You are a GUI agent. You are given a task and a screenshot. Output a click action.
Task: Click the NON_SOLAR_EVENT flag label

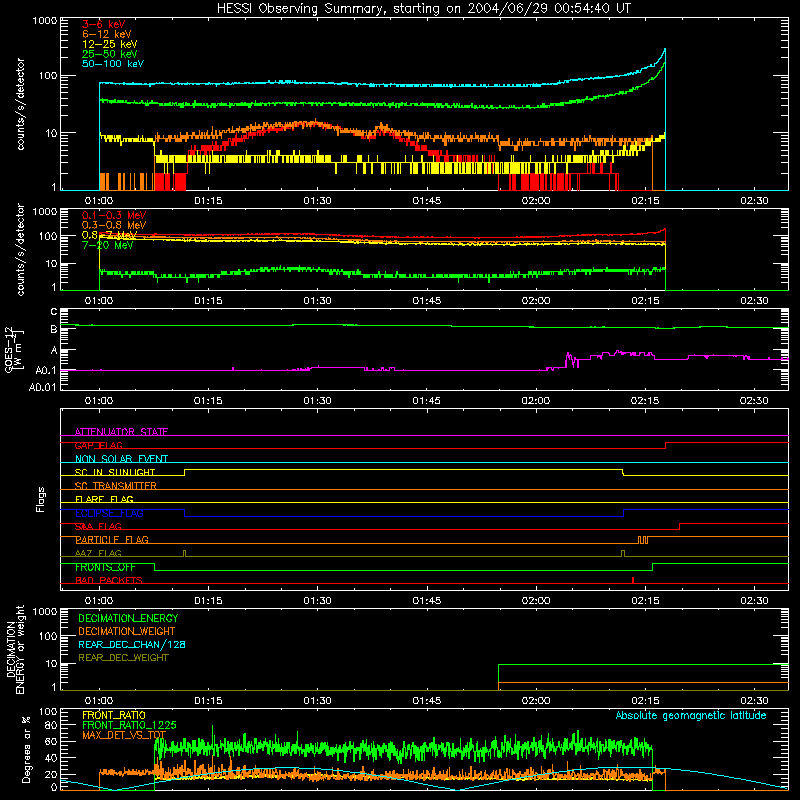tap(121, 459)
